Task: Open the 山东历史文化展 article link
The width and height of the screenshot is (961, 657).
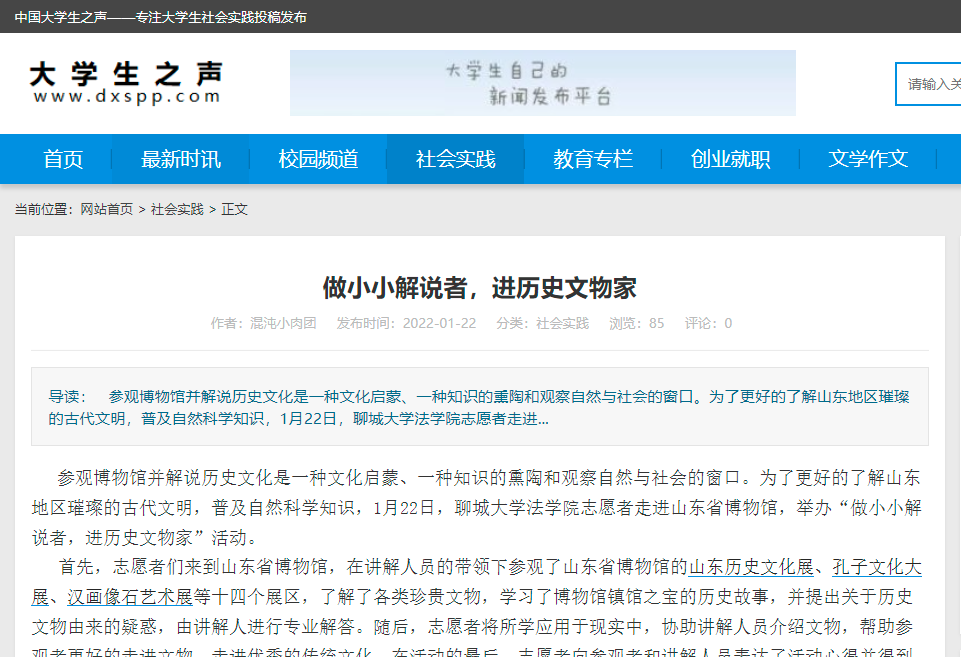Action: click(751, 568)
